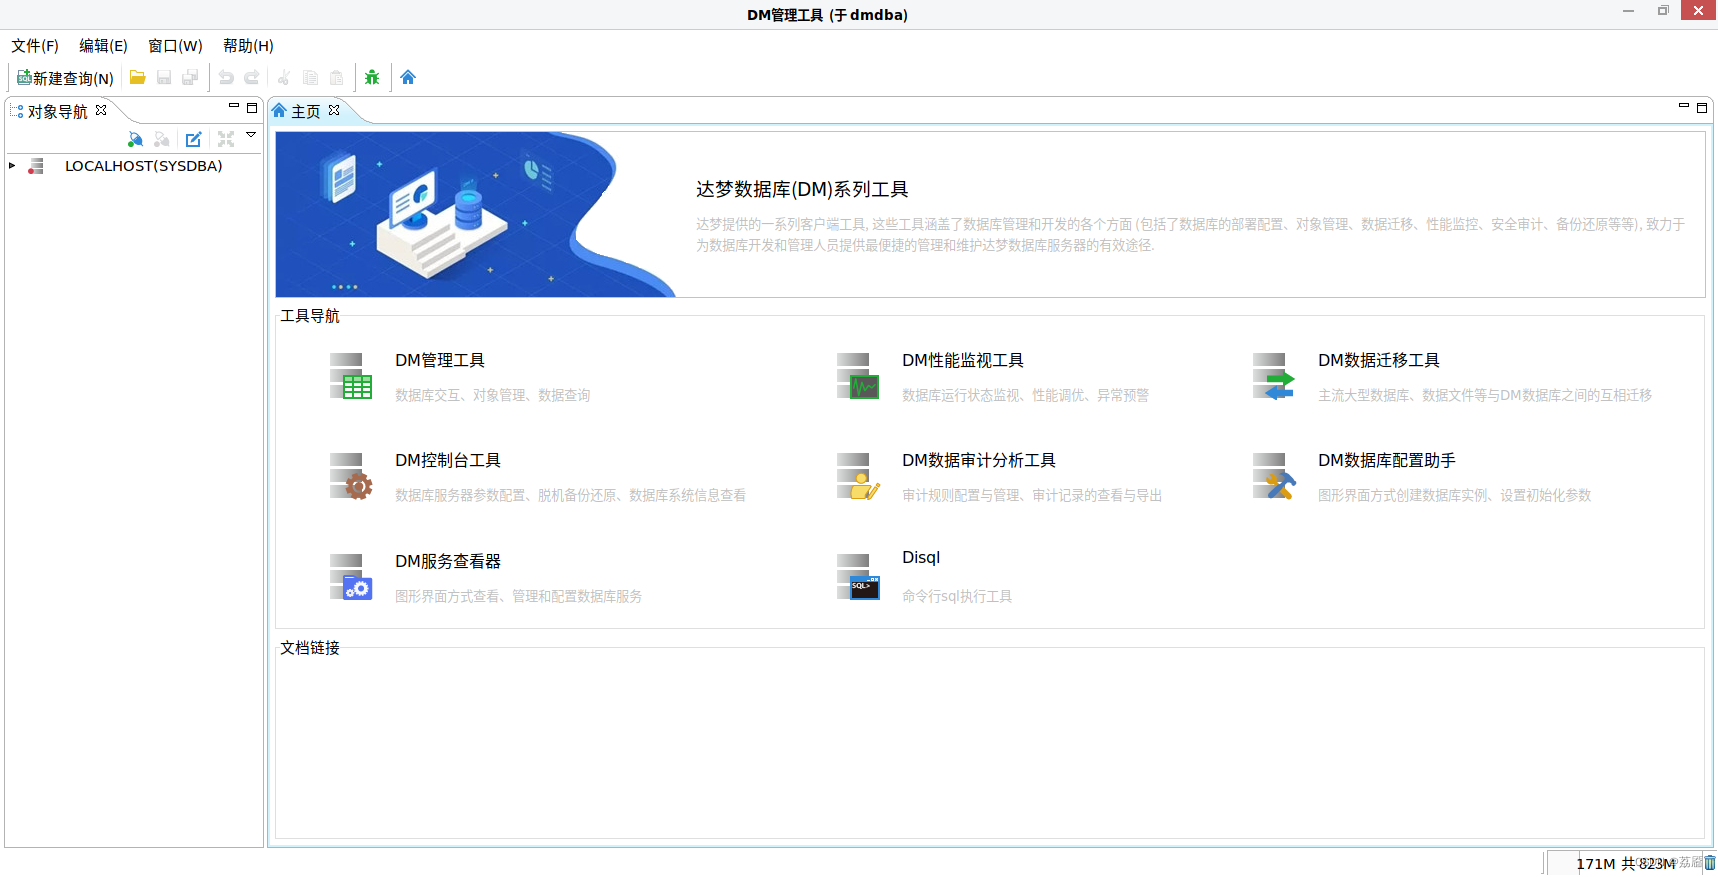
Task: Click the collapse all arrows icon
Action: pyautogui.click(x=226, y=139)
